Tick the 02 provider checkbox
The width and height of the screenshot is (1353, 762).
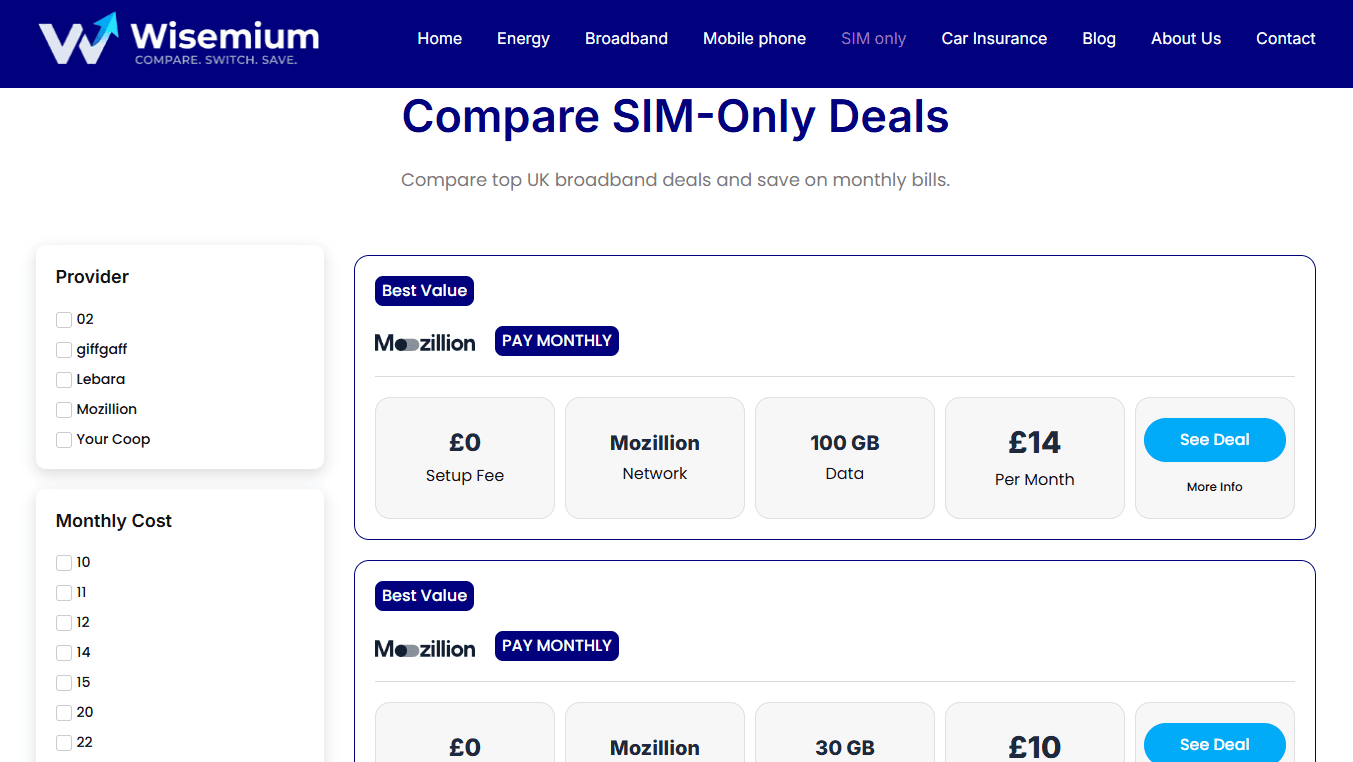64,320
